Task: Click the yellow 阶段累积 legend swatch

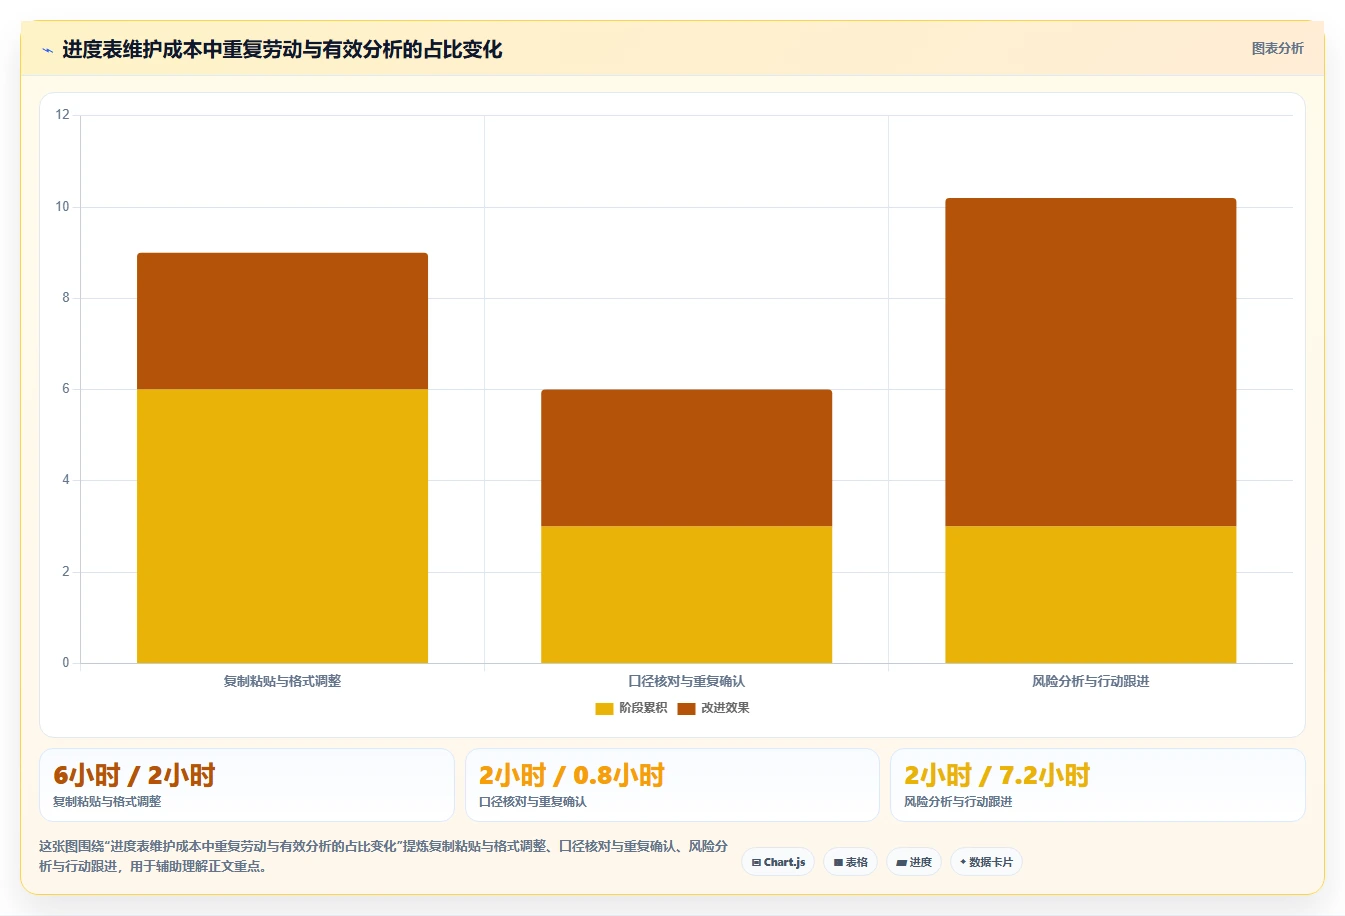Action: click(x=604, y=709)
